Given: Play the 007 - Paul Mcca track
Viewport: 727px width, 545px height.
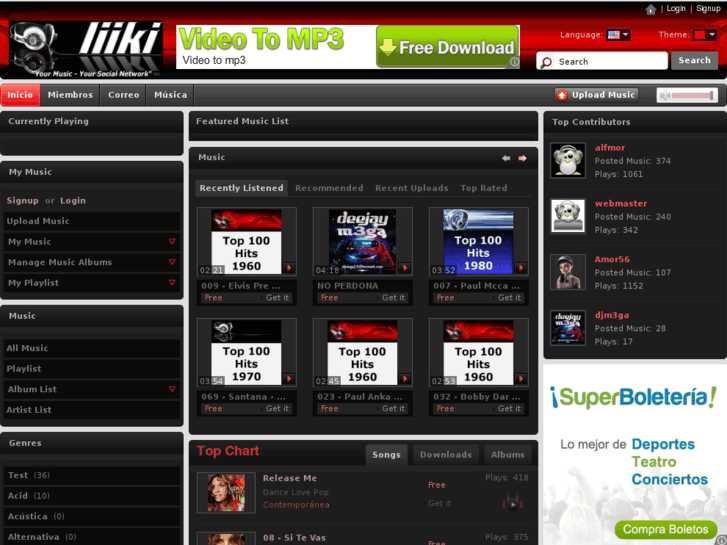Looking at the screenshot, I should pos(521,268).
